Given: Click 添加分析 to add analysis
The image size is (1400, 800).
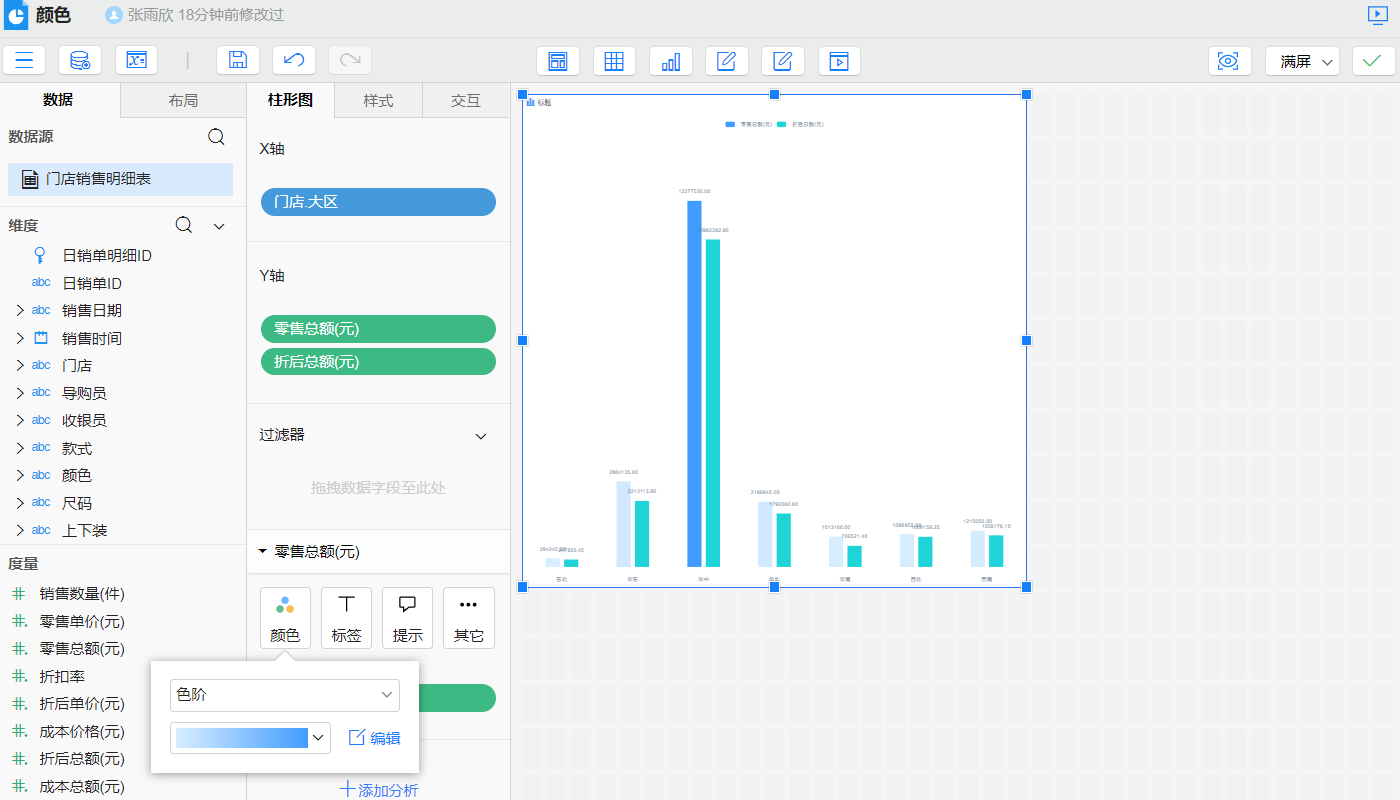Looking at the screenshot, I should [379, 790].
